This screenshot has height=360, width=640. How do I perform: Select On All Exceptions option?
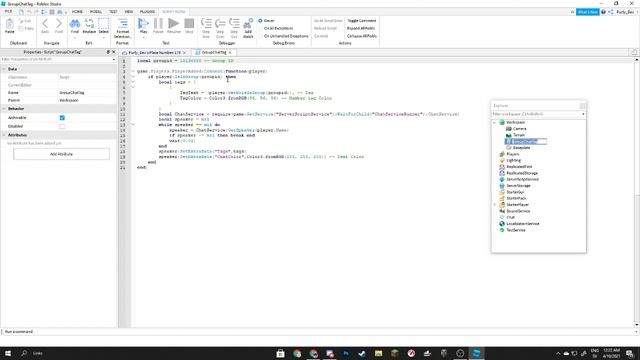coord(276,28)
